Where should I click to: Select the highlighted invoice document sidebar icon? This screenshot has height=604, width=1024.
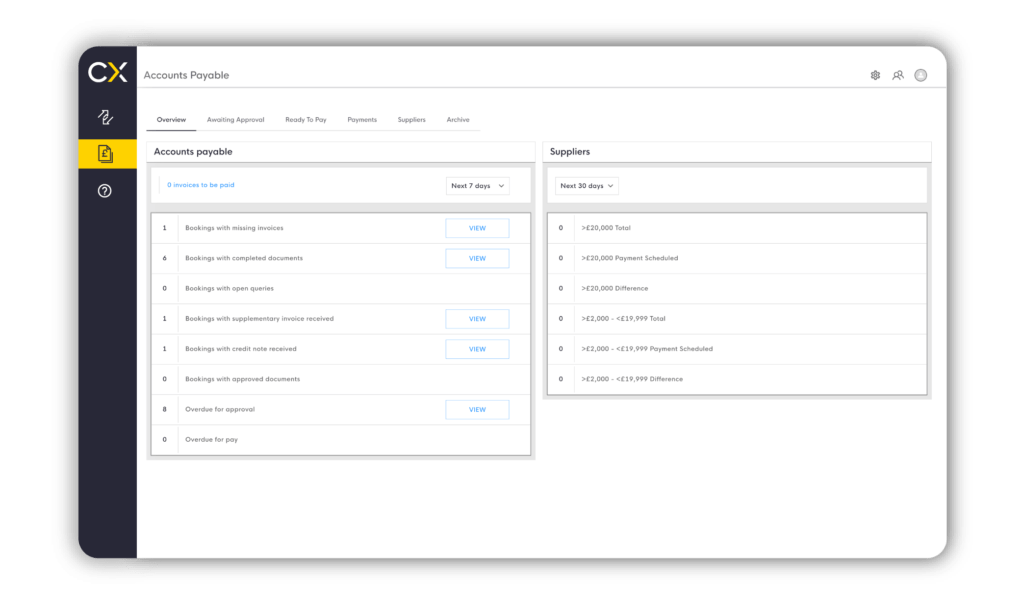click(x=105, y=153)
